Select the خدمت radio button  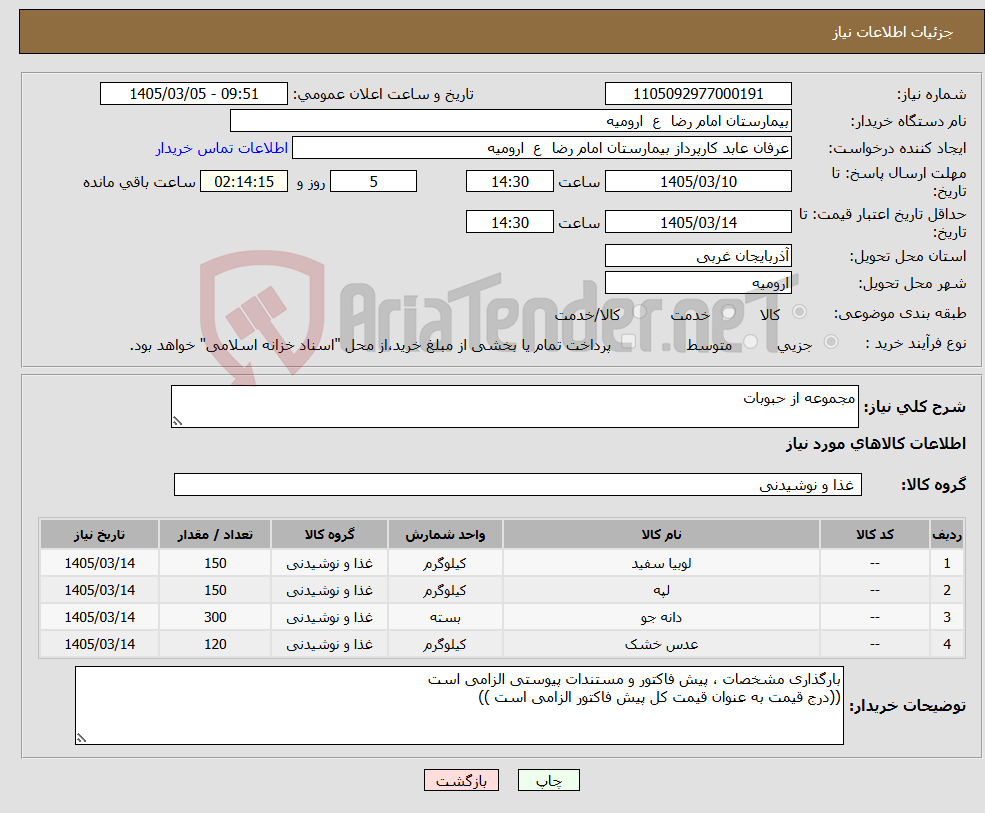pos(728,312)
